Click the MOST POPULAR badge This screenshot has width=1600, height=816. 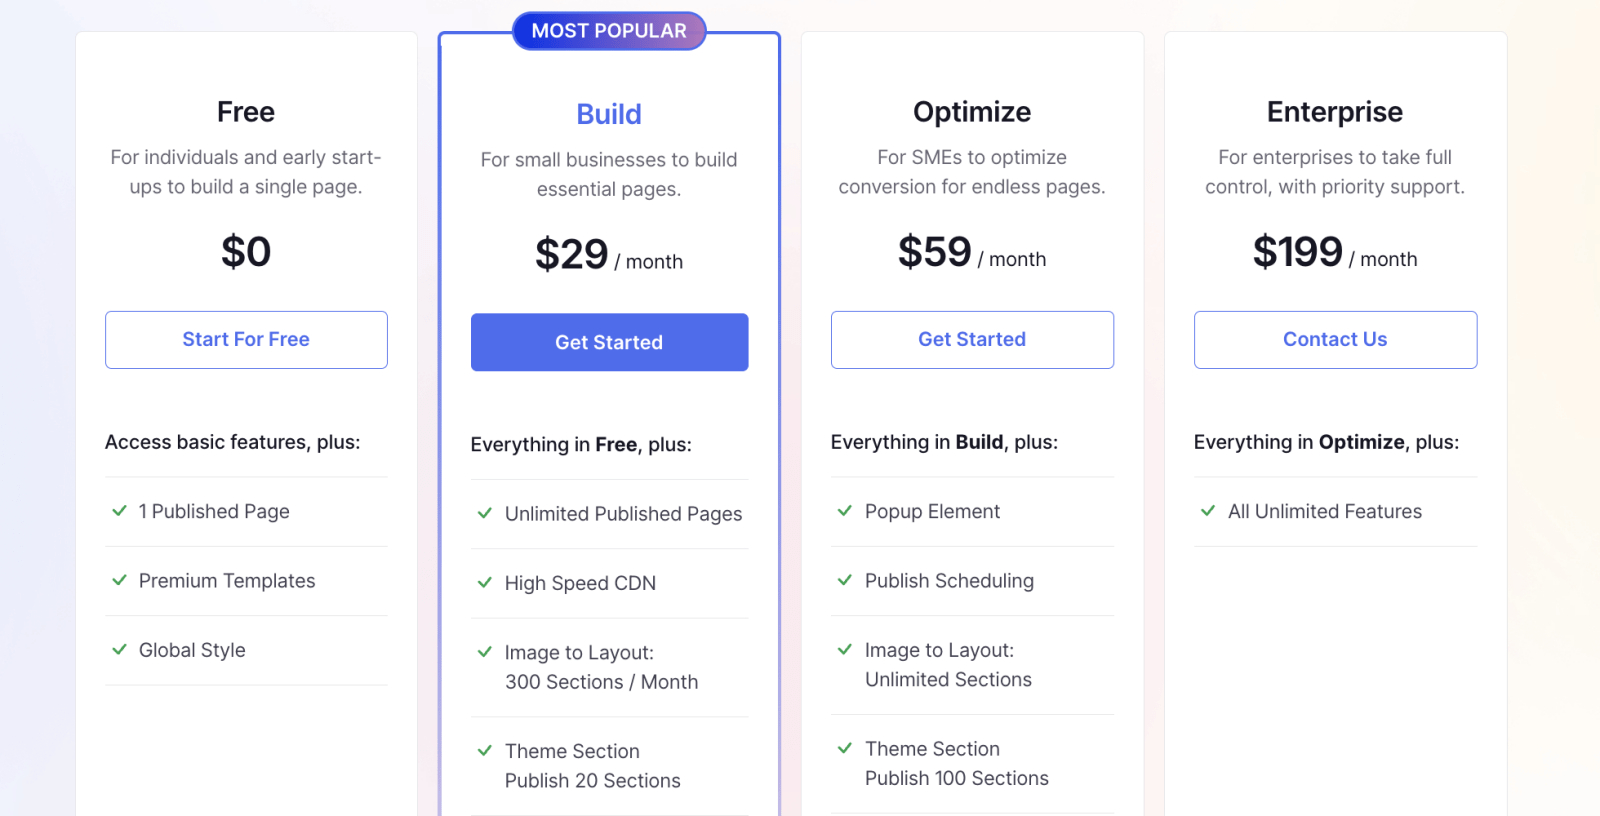[608, 30]
